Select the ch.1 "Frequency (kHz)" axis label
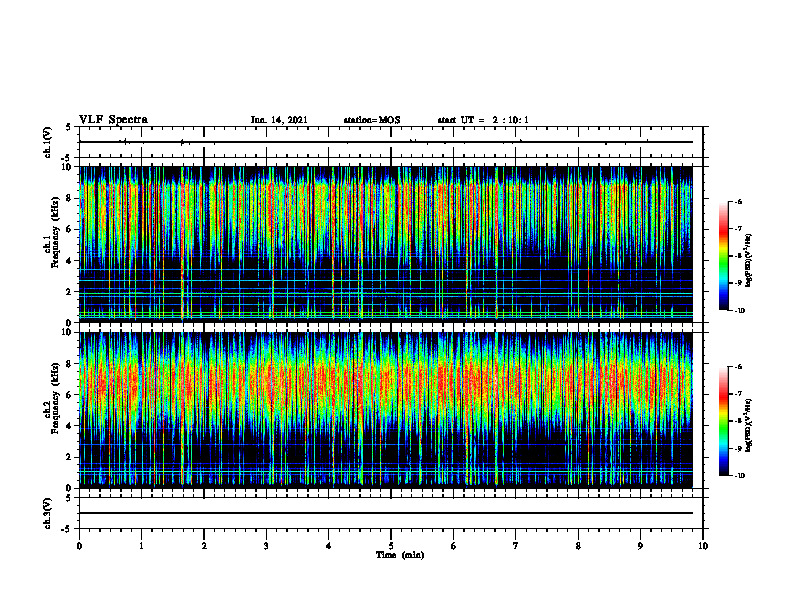The image size is (792, 612). coord(56,233)
